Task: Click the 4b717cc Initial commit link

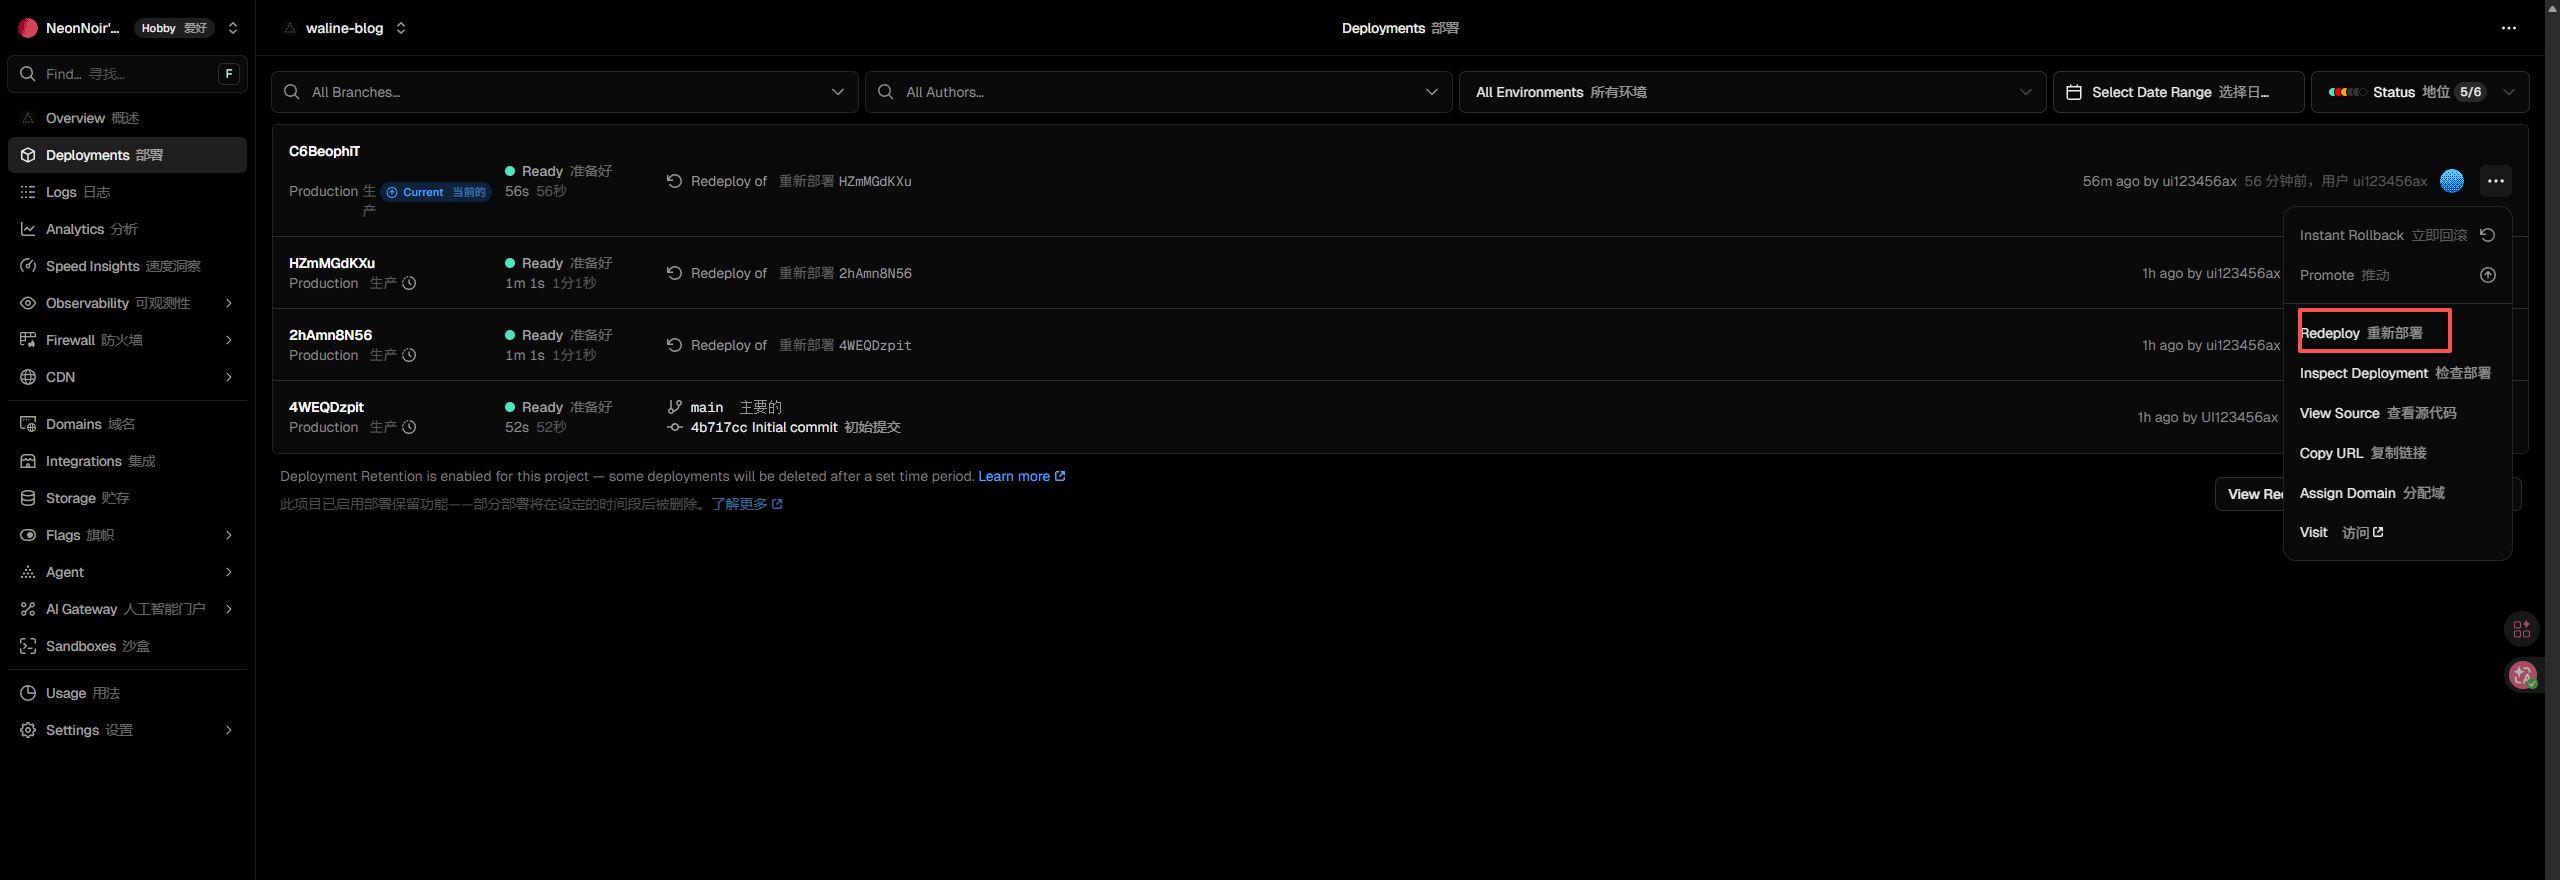Action: (x=764, y=427)
